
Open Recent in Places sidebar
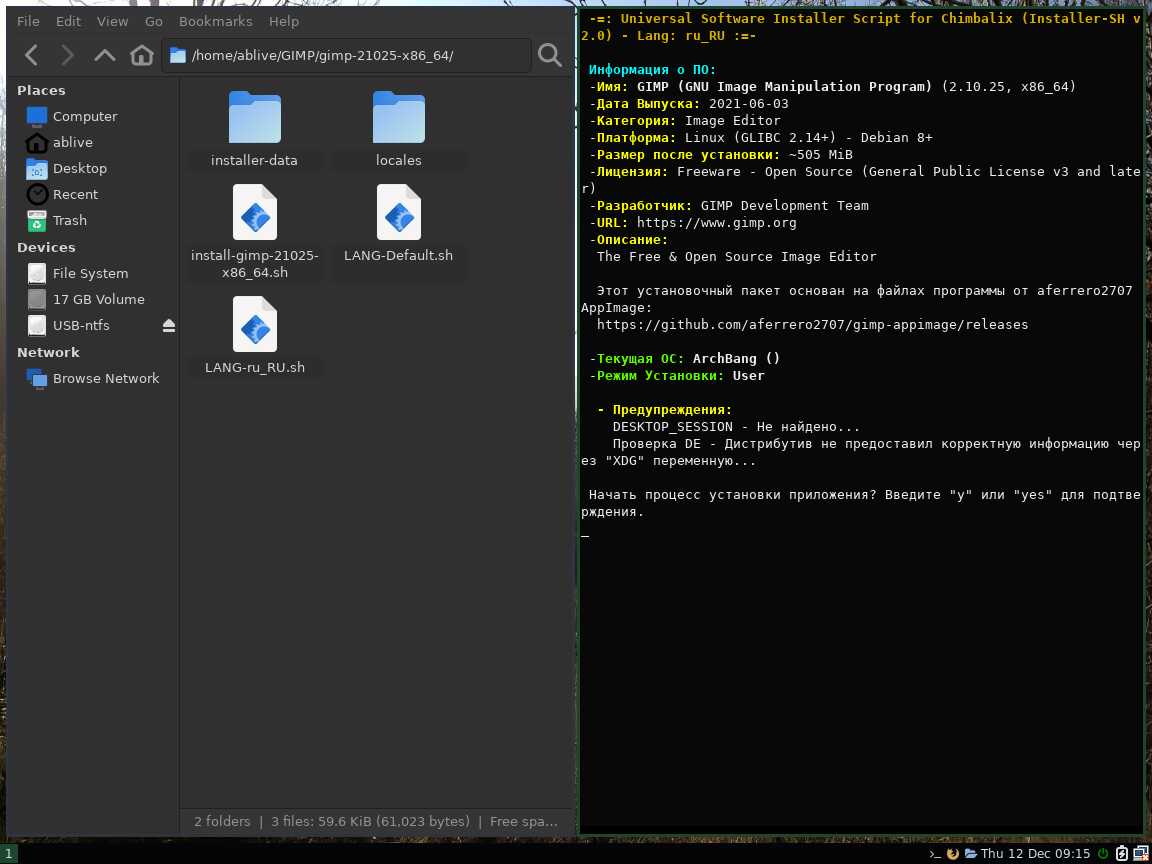(75, 194)
